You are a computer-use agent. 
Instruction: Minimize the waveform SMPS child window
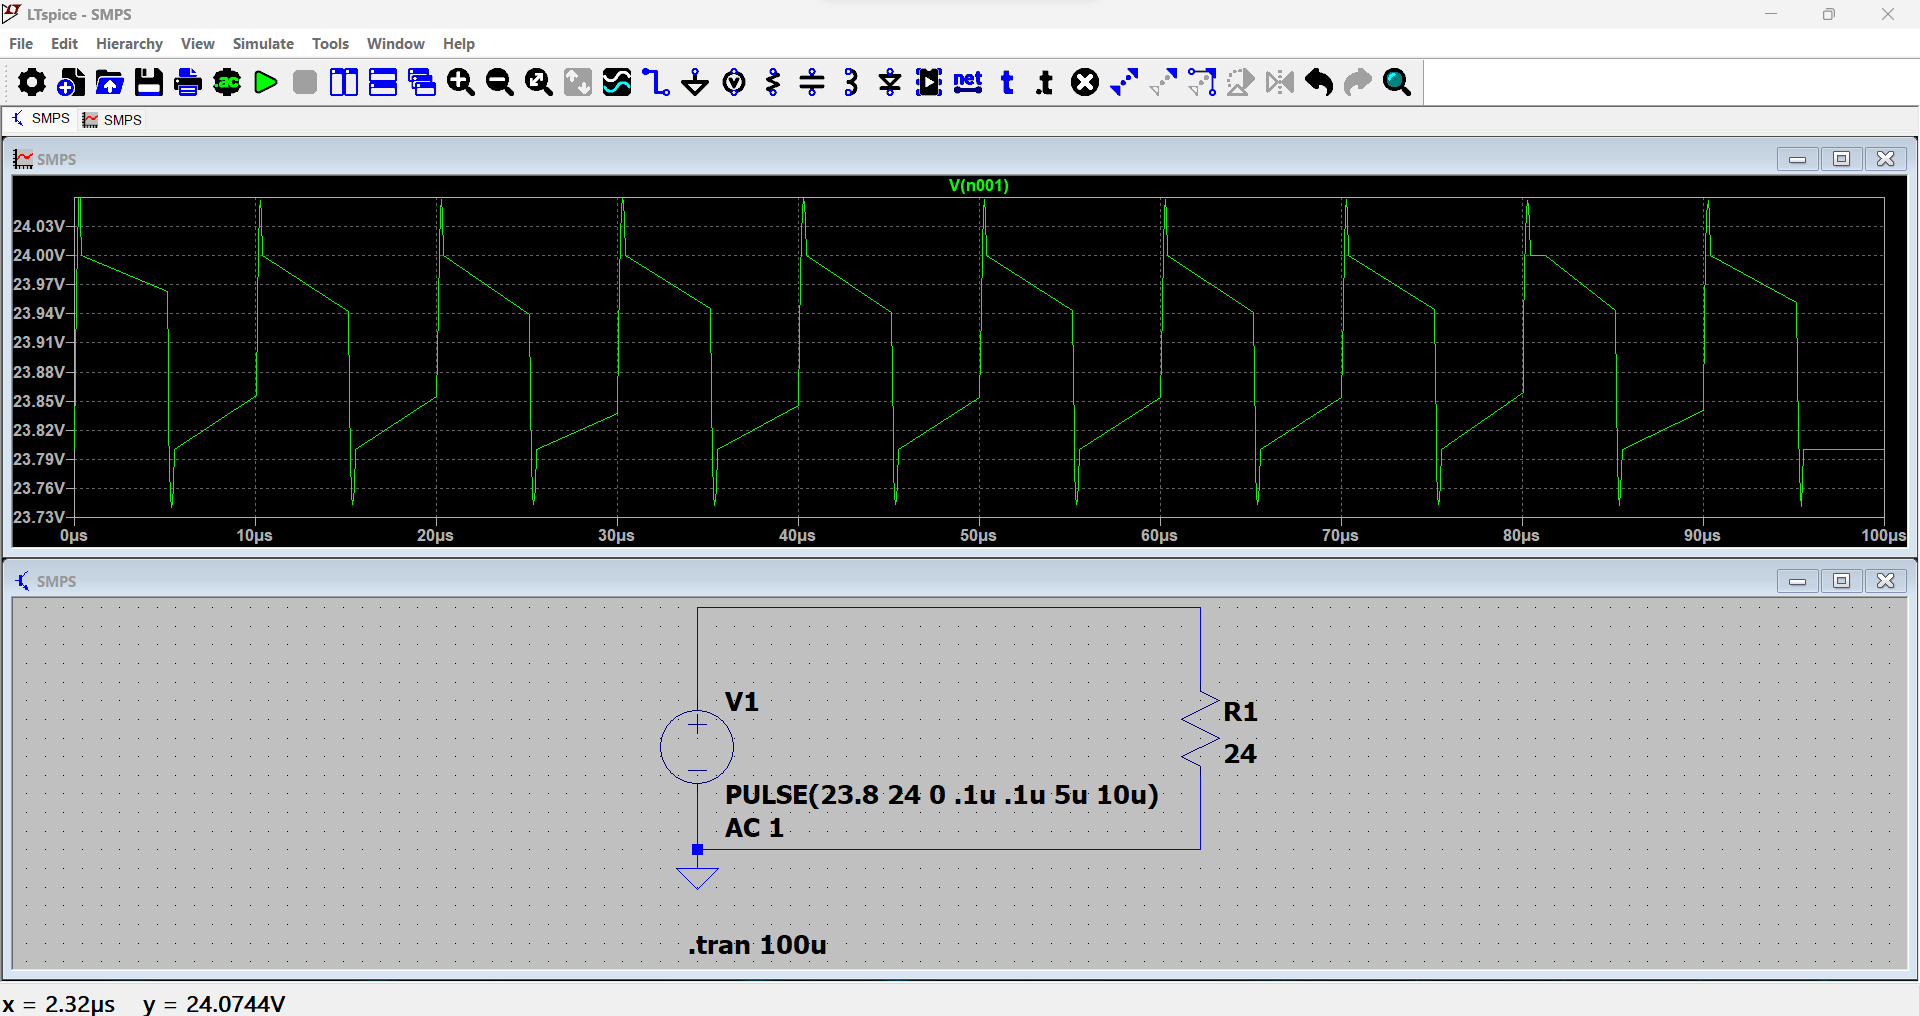pos(1798,159)
